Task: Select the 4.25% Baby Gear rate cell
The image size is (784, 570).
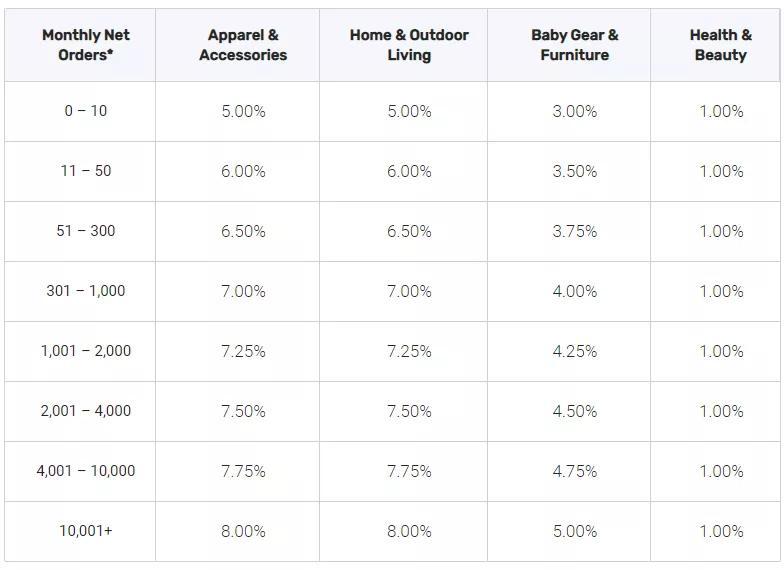Action: (574, 351)
